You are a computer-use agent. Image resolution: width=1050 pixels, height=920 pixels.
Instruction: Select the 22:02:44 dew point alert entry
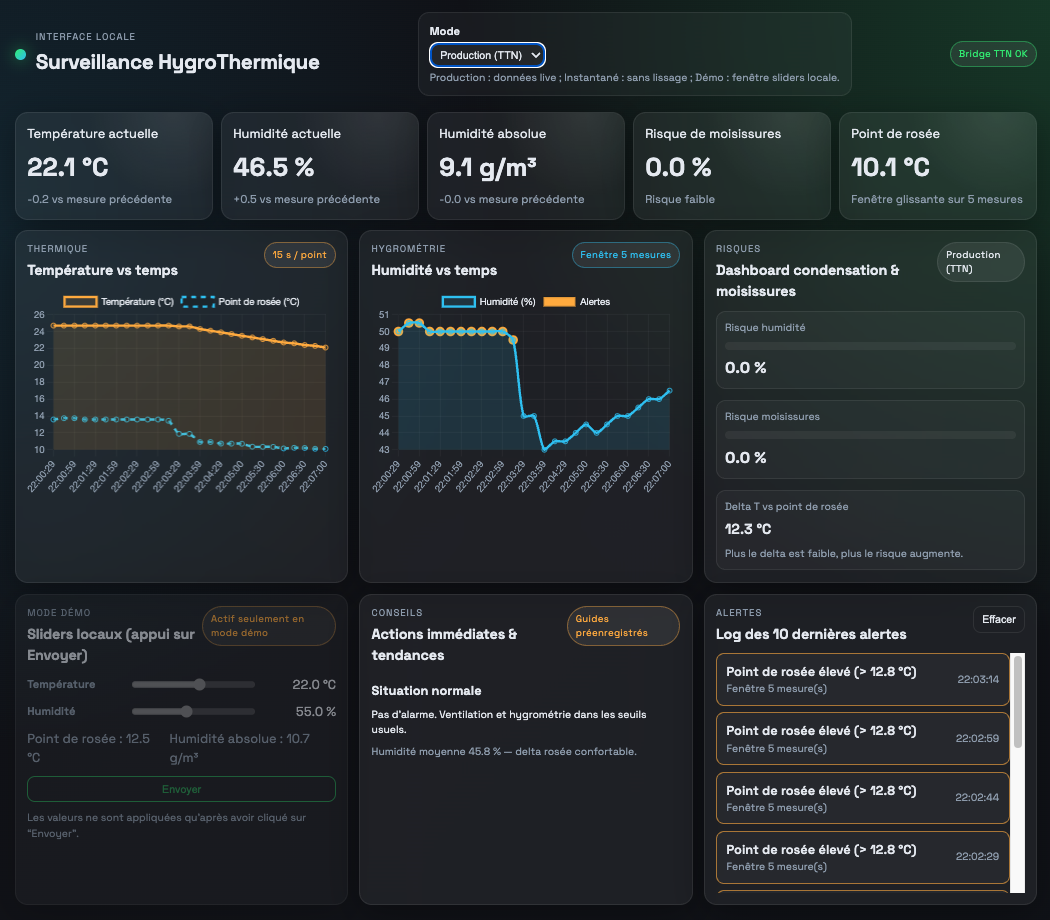click(862, 797)
